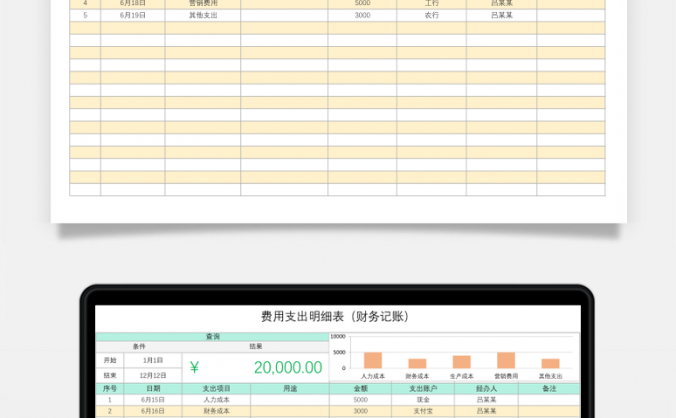Select the '金额' column header

[x=360, y=388]
